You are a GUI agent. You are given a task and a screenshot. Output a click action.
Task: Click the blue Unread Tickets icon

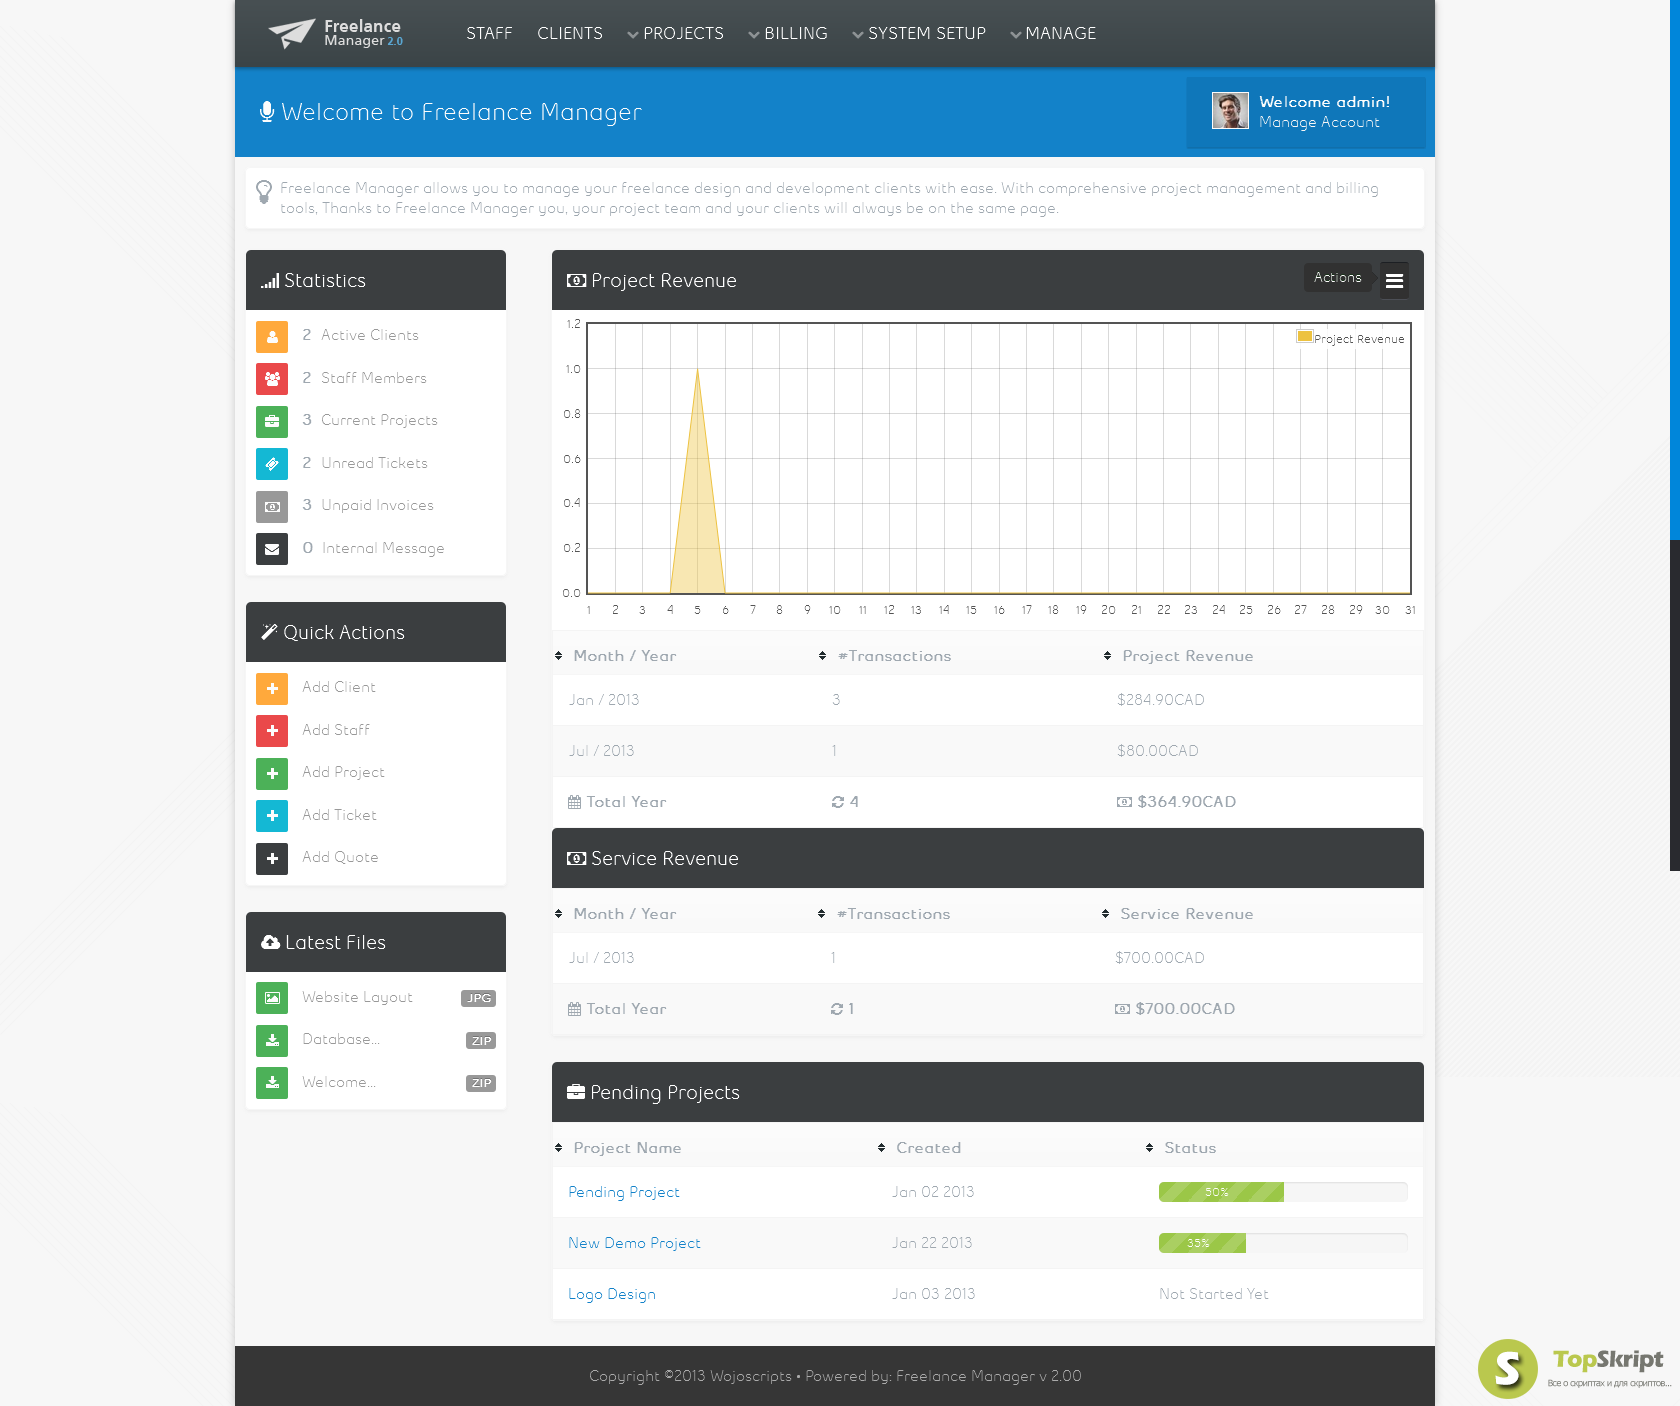point(272,464)
